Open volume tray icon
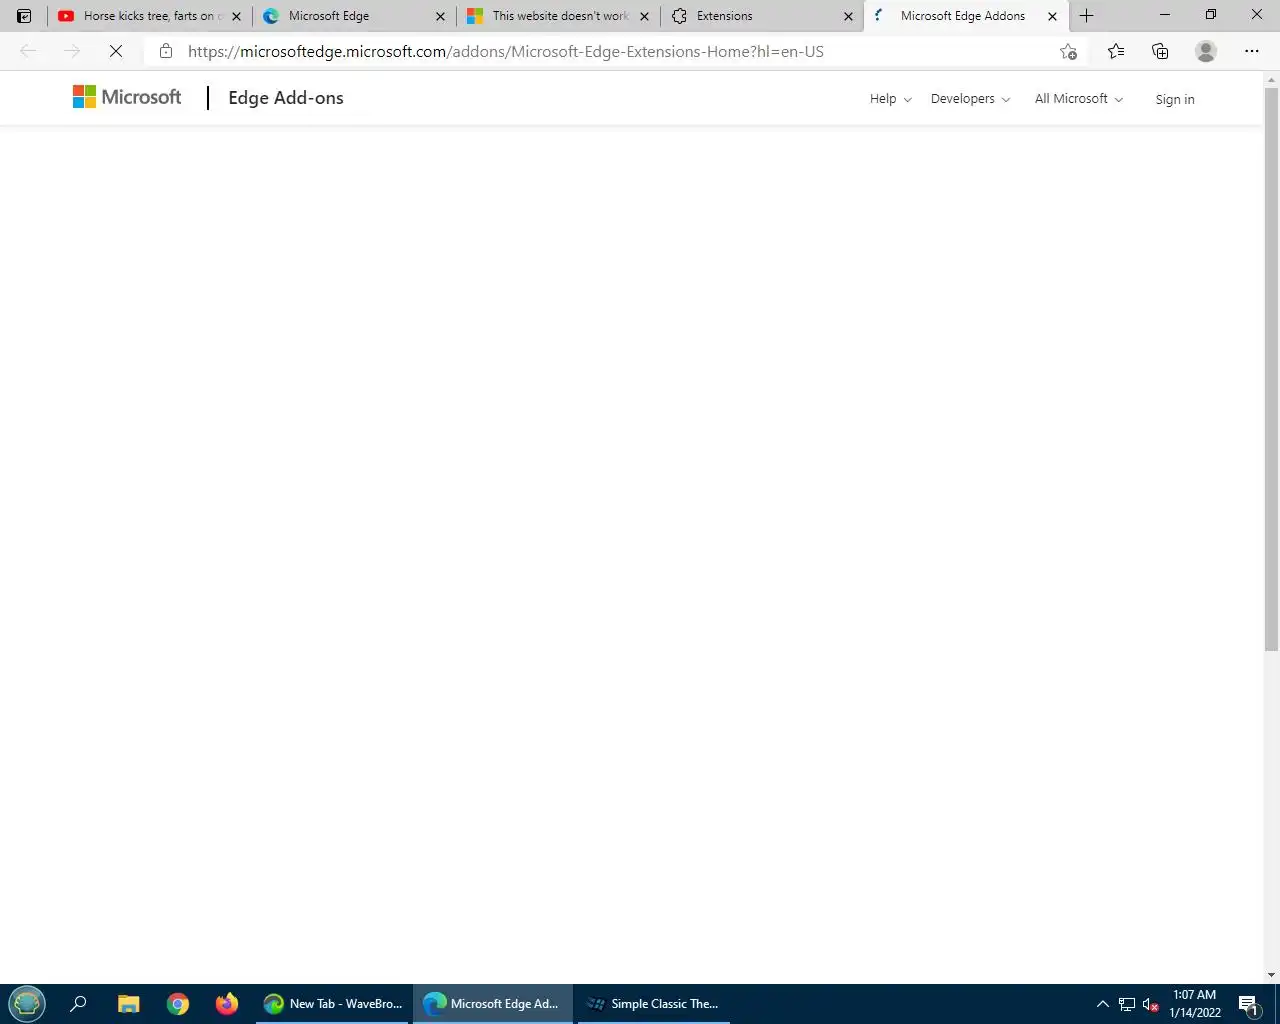This screenshot has height=1024, width=1280. pyautogui.click(x=1151, y=1004)
